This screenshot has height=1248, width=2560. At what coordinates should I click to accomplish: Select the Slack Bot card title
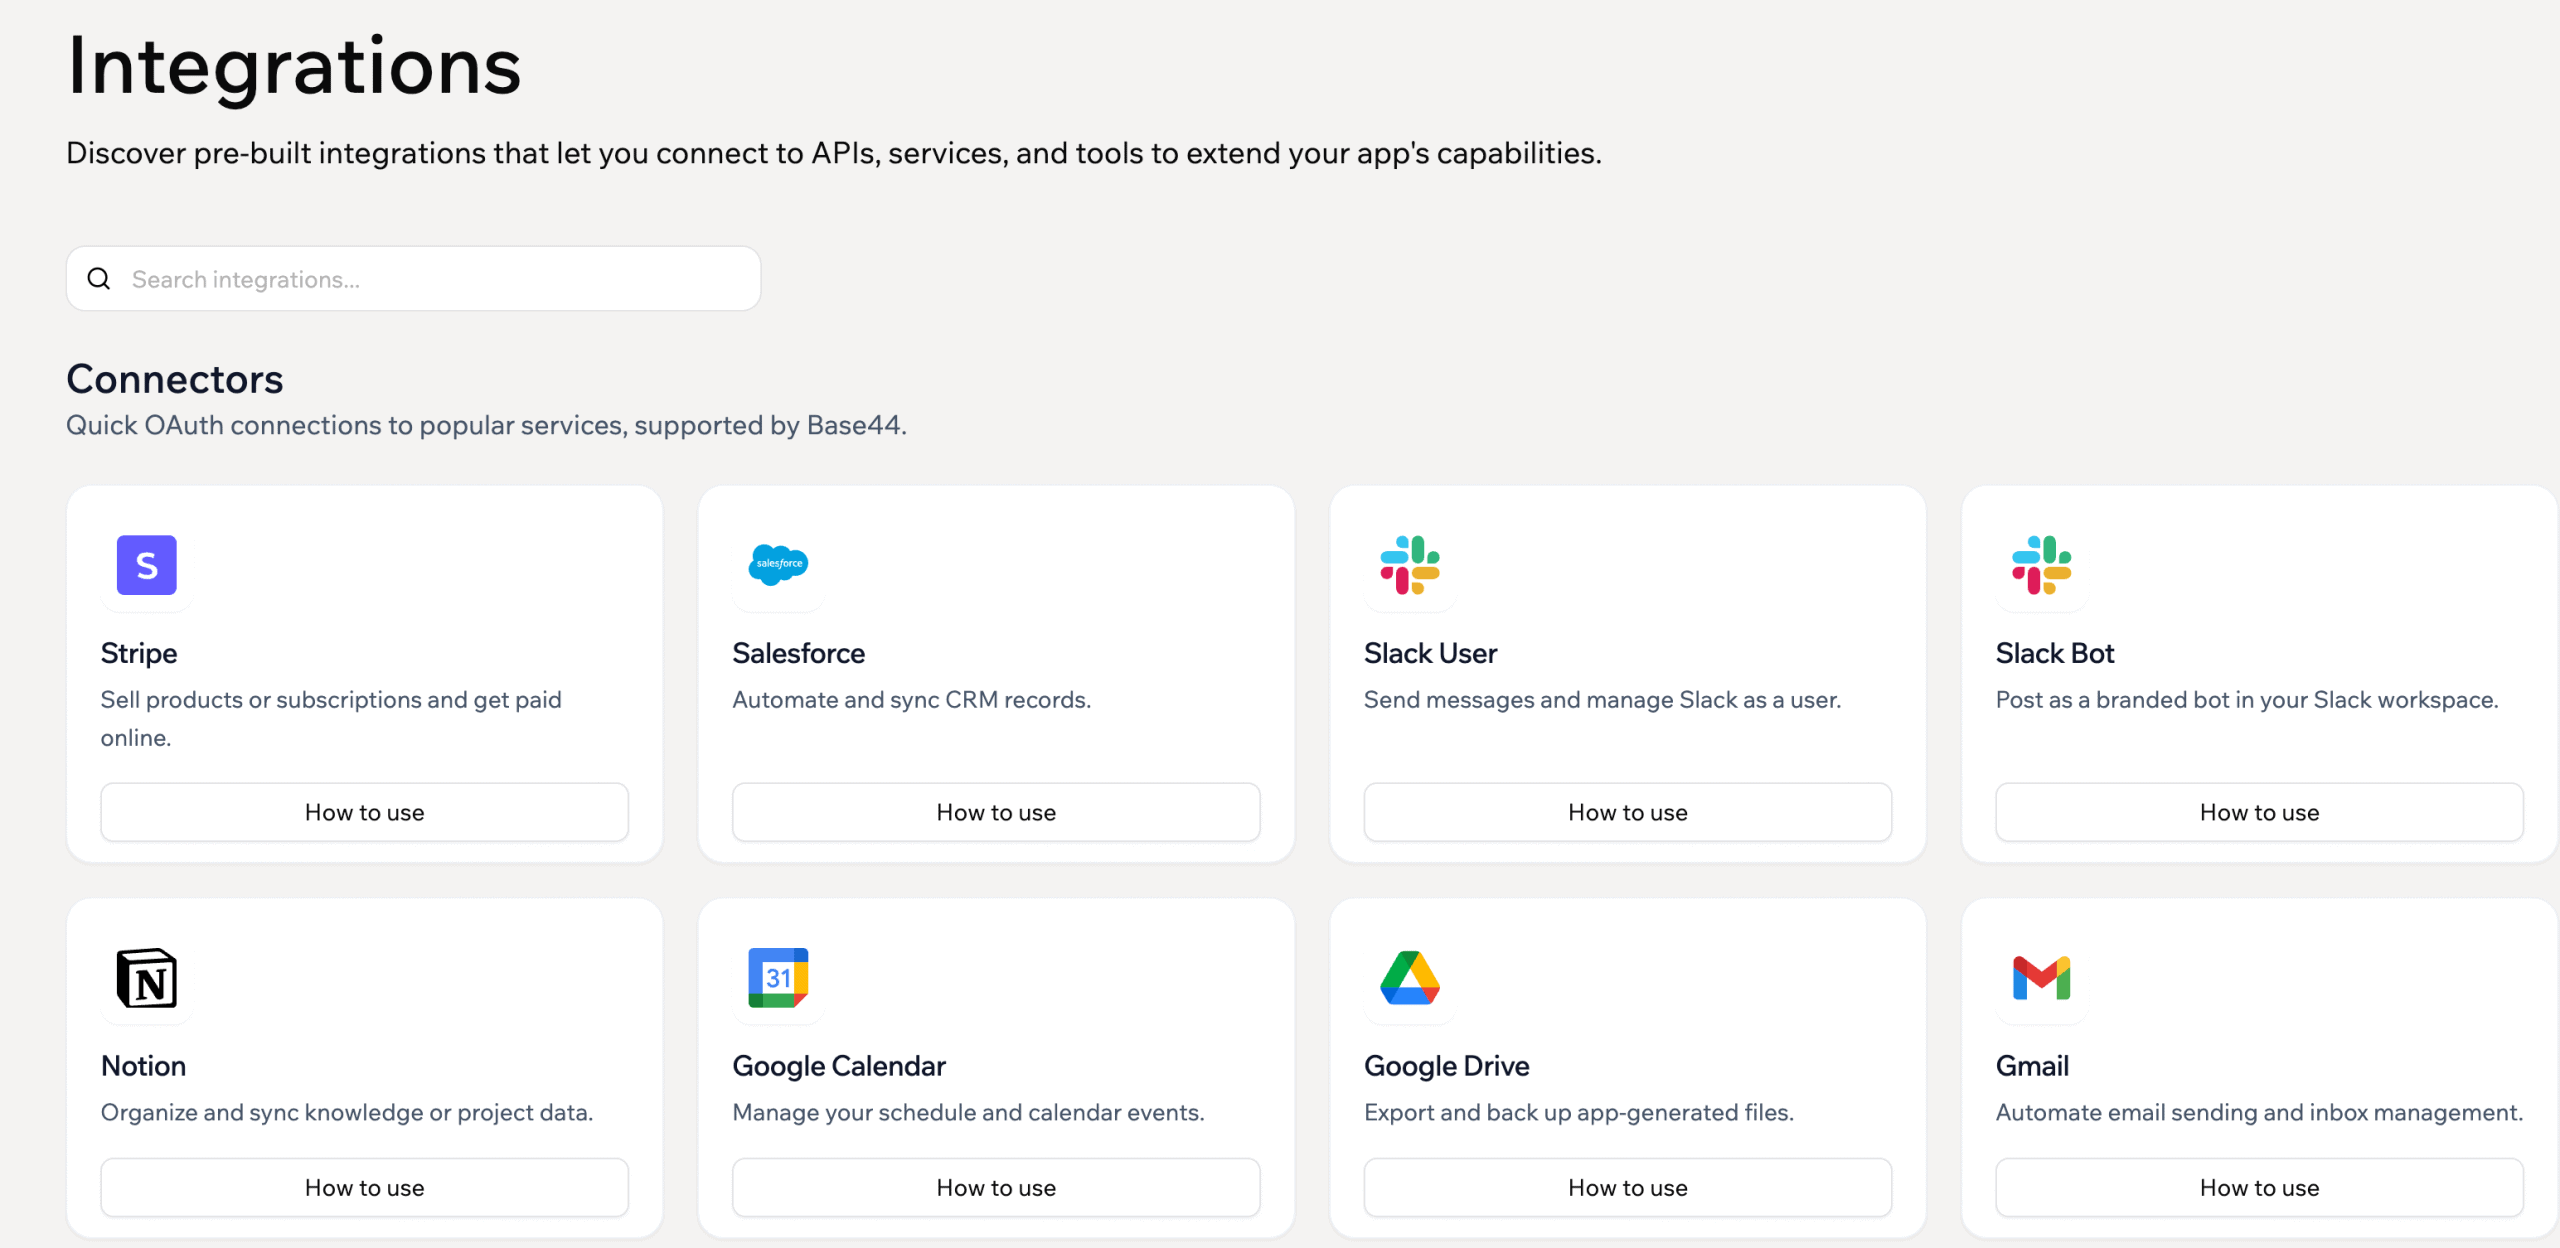tap(2055, 653)
